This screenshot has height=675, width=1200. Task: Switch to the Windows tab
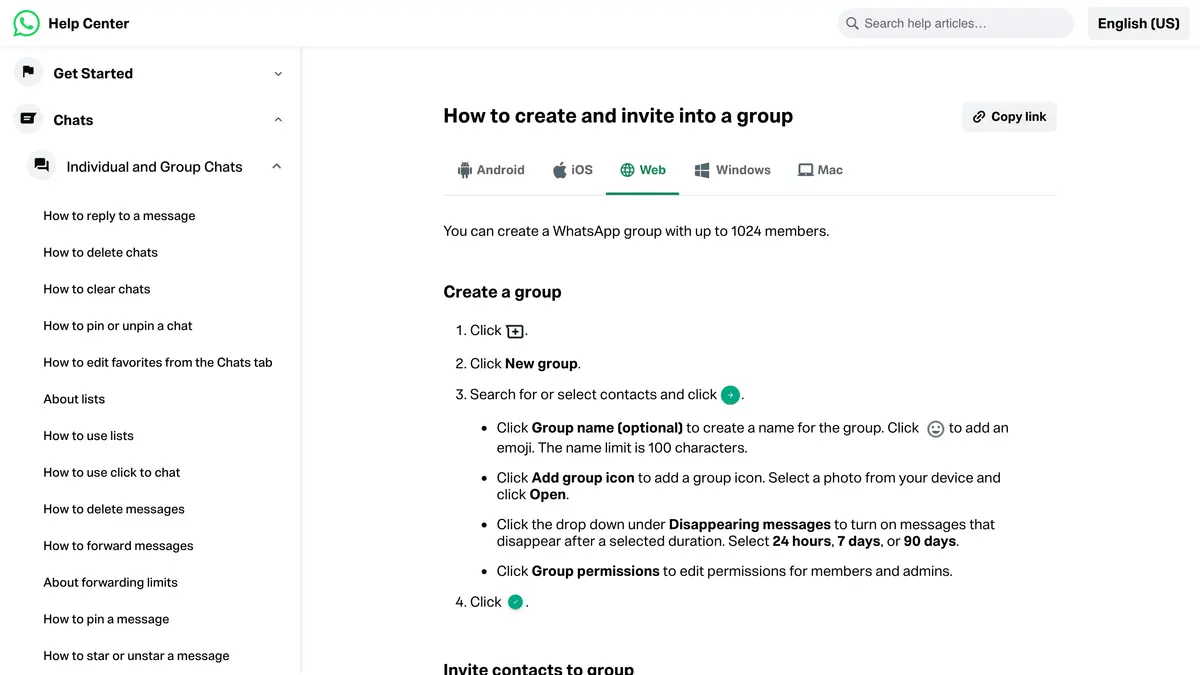pyautogui.click(x=732, y=170)
